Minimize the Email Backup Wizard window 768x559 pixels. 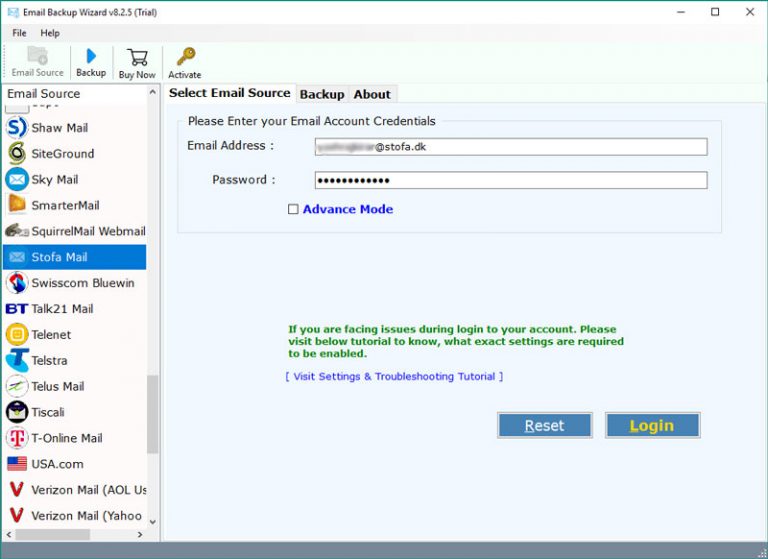pyautogui.click(x=681, y=12)
